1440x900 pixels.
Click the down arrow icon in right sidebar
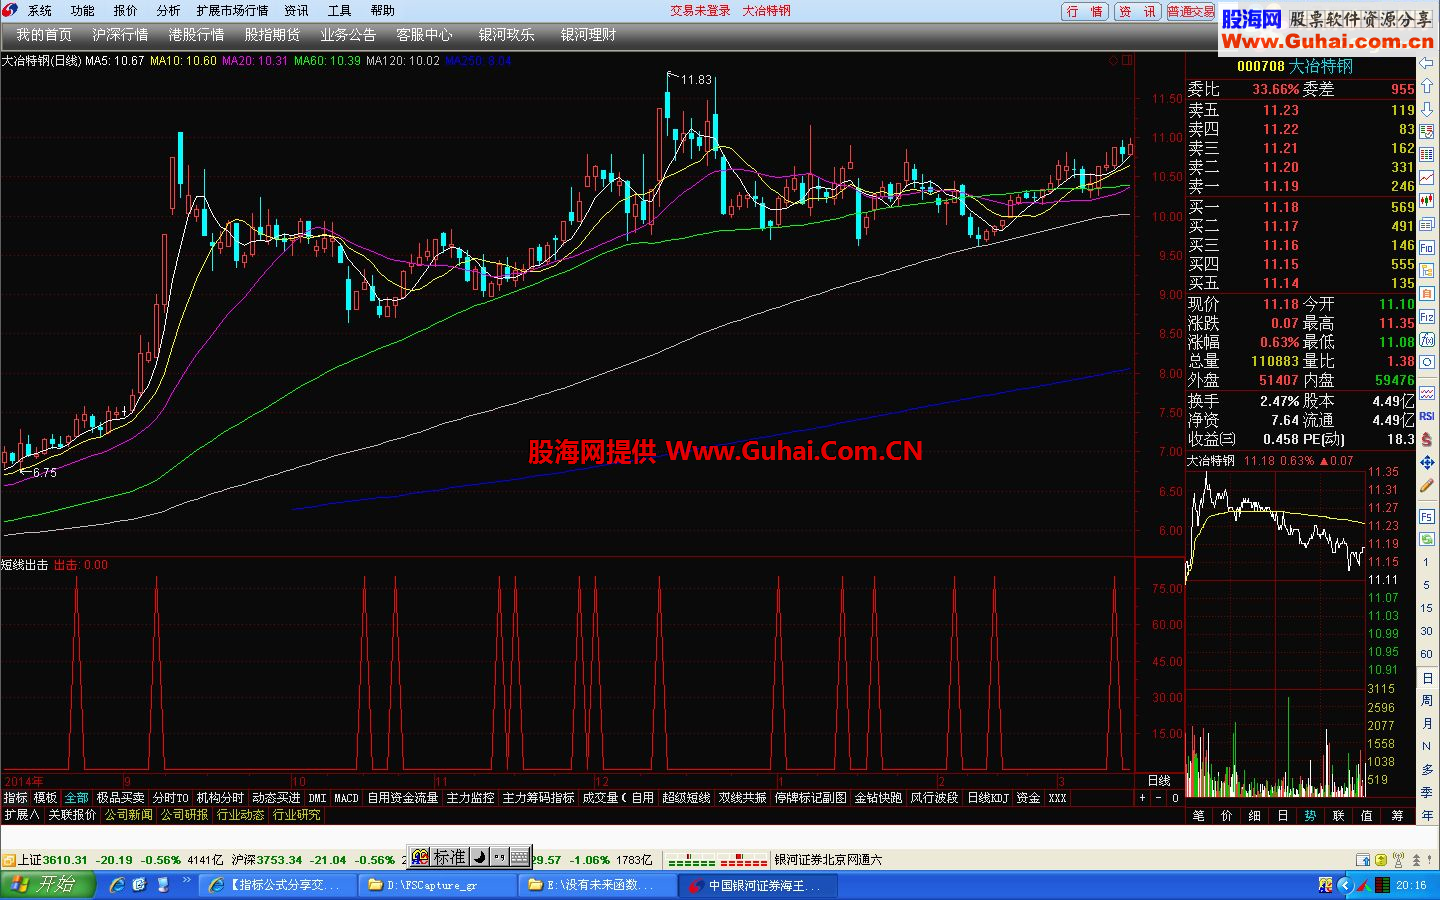coord(1427,109)
